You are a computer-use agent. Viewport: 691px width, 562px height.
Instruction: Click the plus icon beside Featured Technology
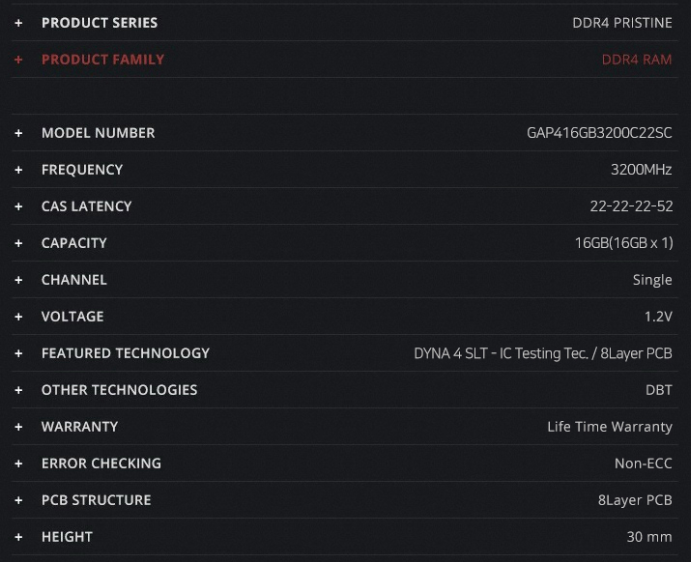tap(19, 354)
